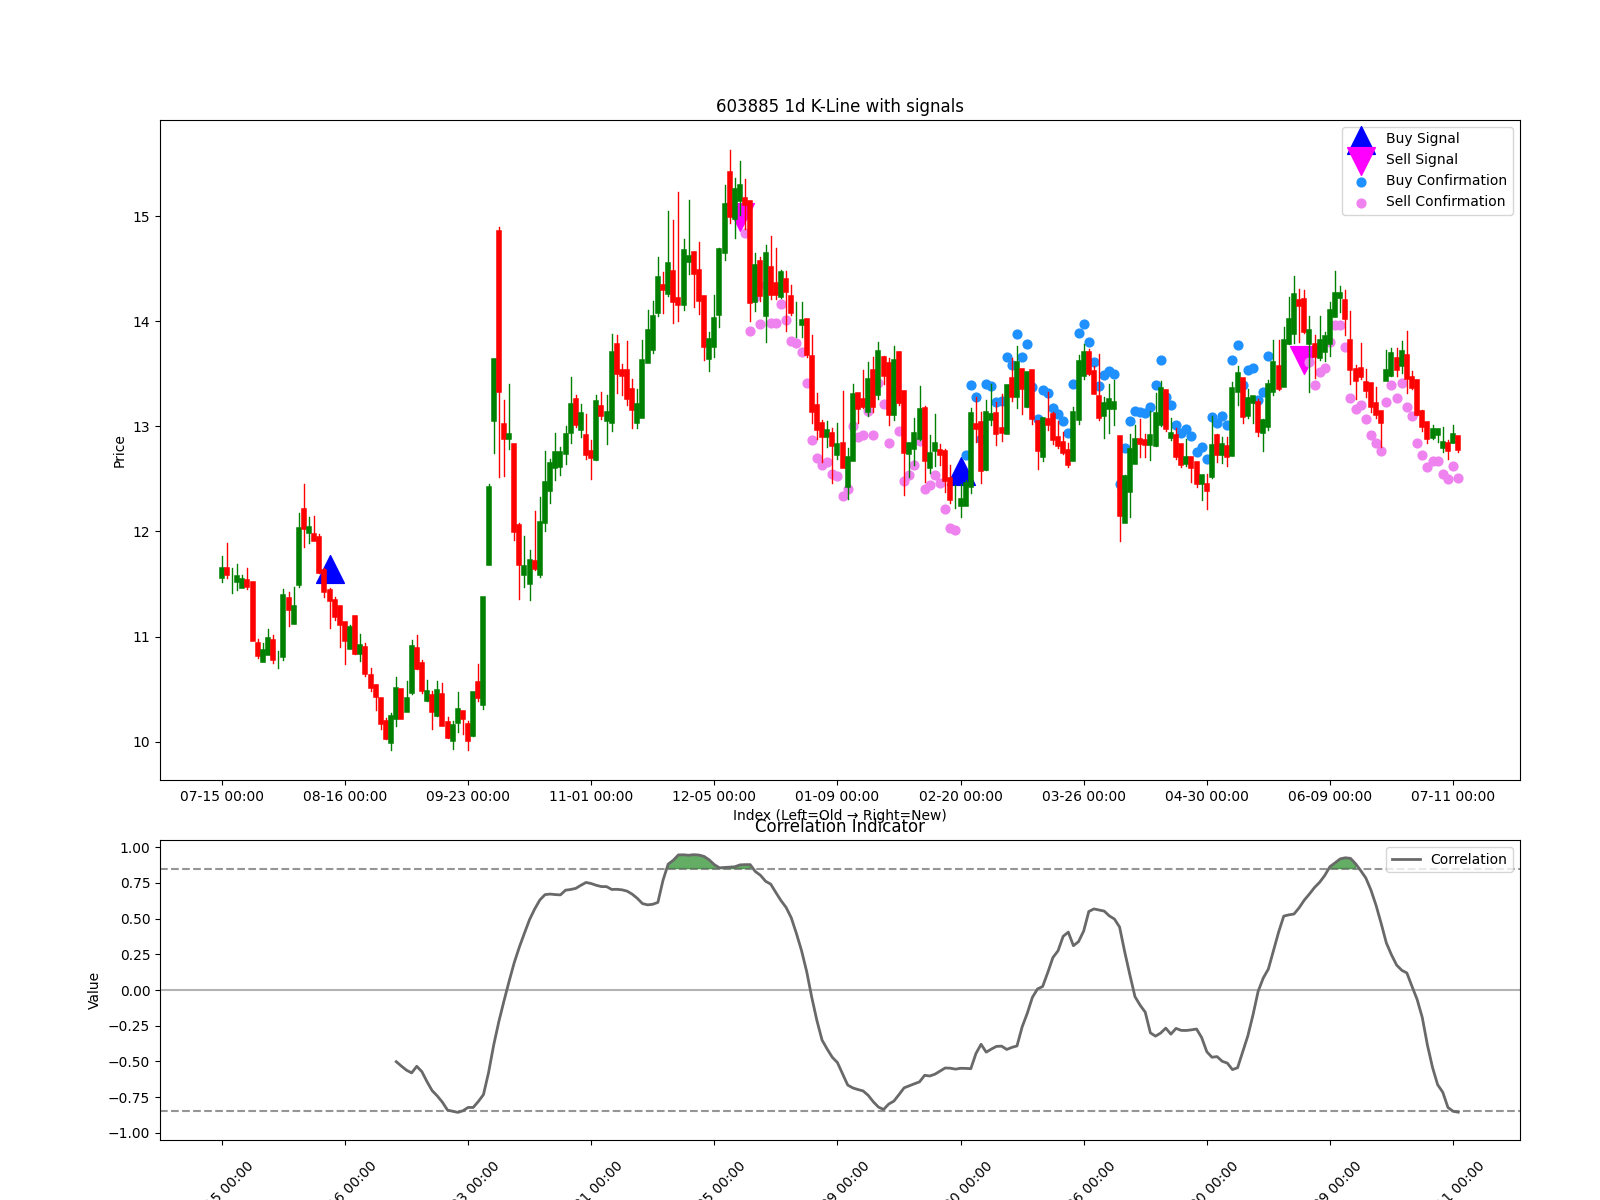Click the Buy Confirmation legend dot
Image resolution: width=1600 pixels, height=1200 pixels.
[x=1361, y=182]
